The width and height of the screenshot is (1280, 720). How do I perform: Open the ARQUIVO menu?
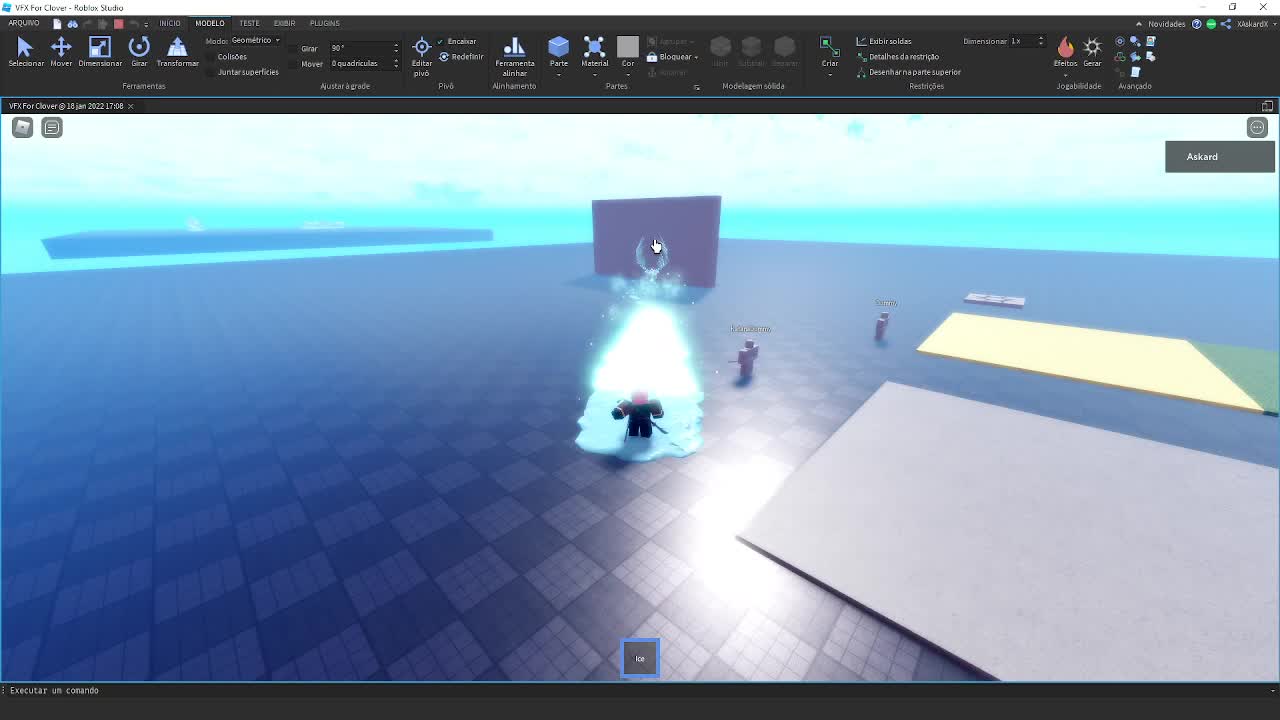[24, 23]
